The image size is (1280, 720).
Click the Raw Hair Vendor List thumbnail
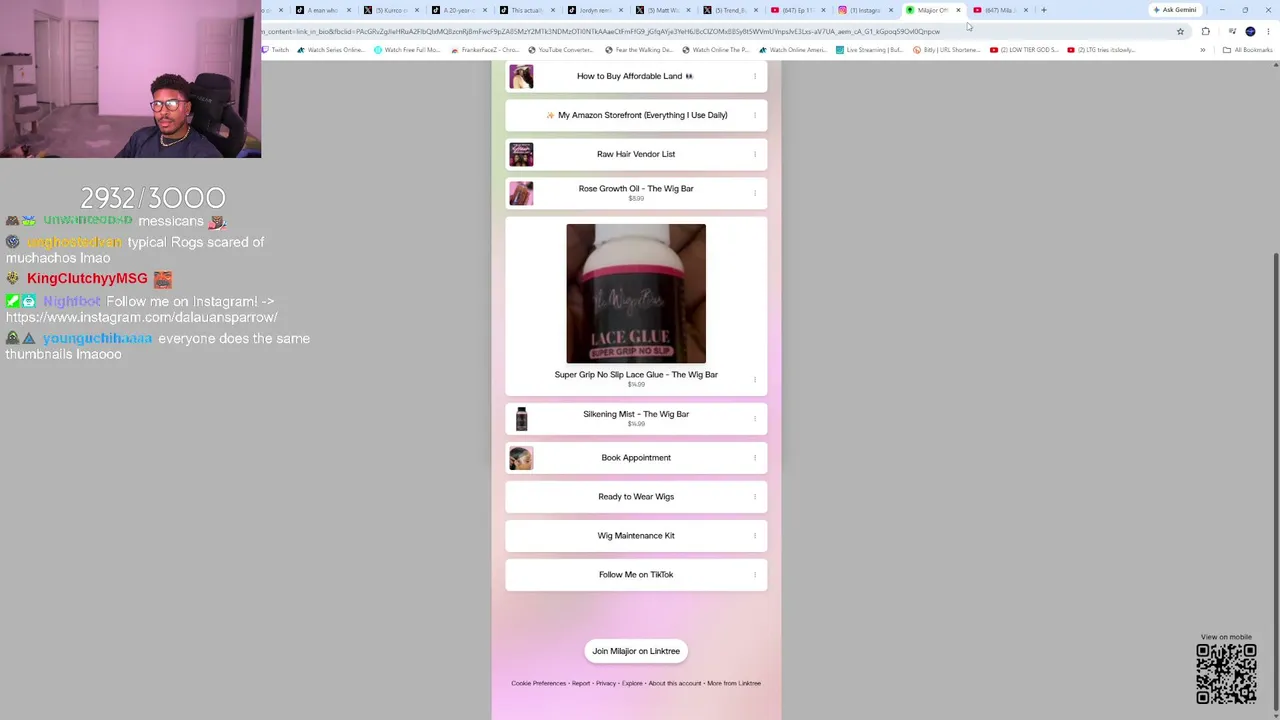[521, 154]
